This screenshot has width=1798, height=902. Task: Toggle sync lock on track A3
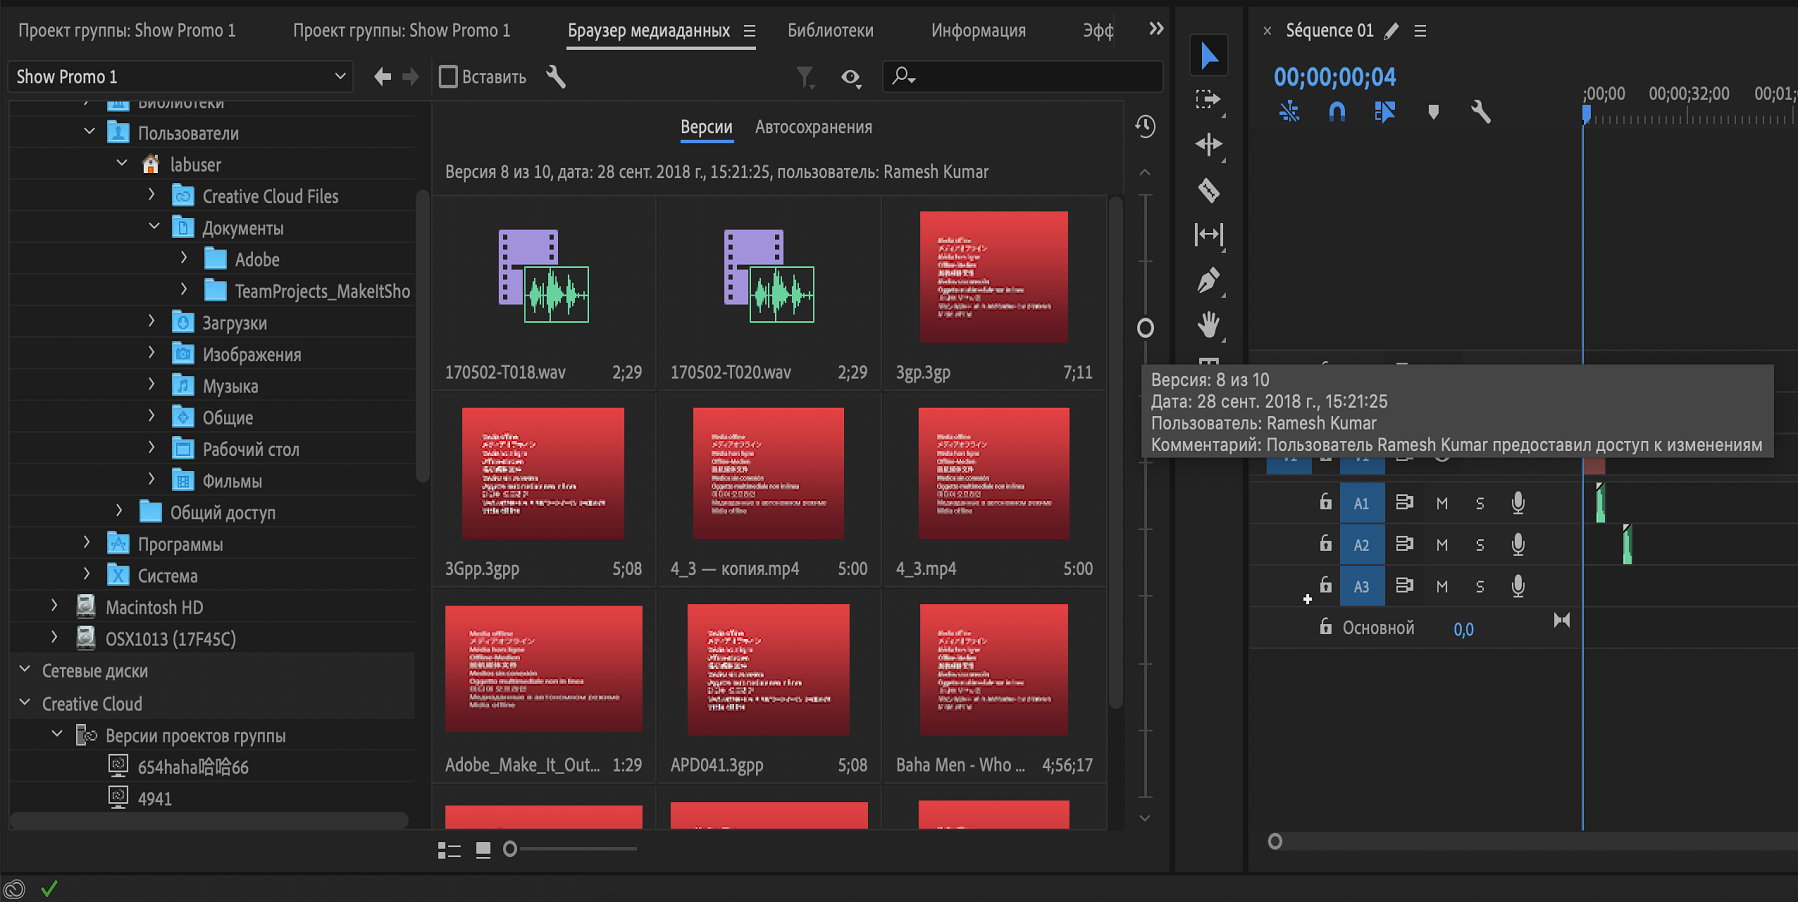point(1404,586)
